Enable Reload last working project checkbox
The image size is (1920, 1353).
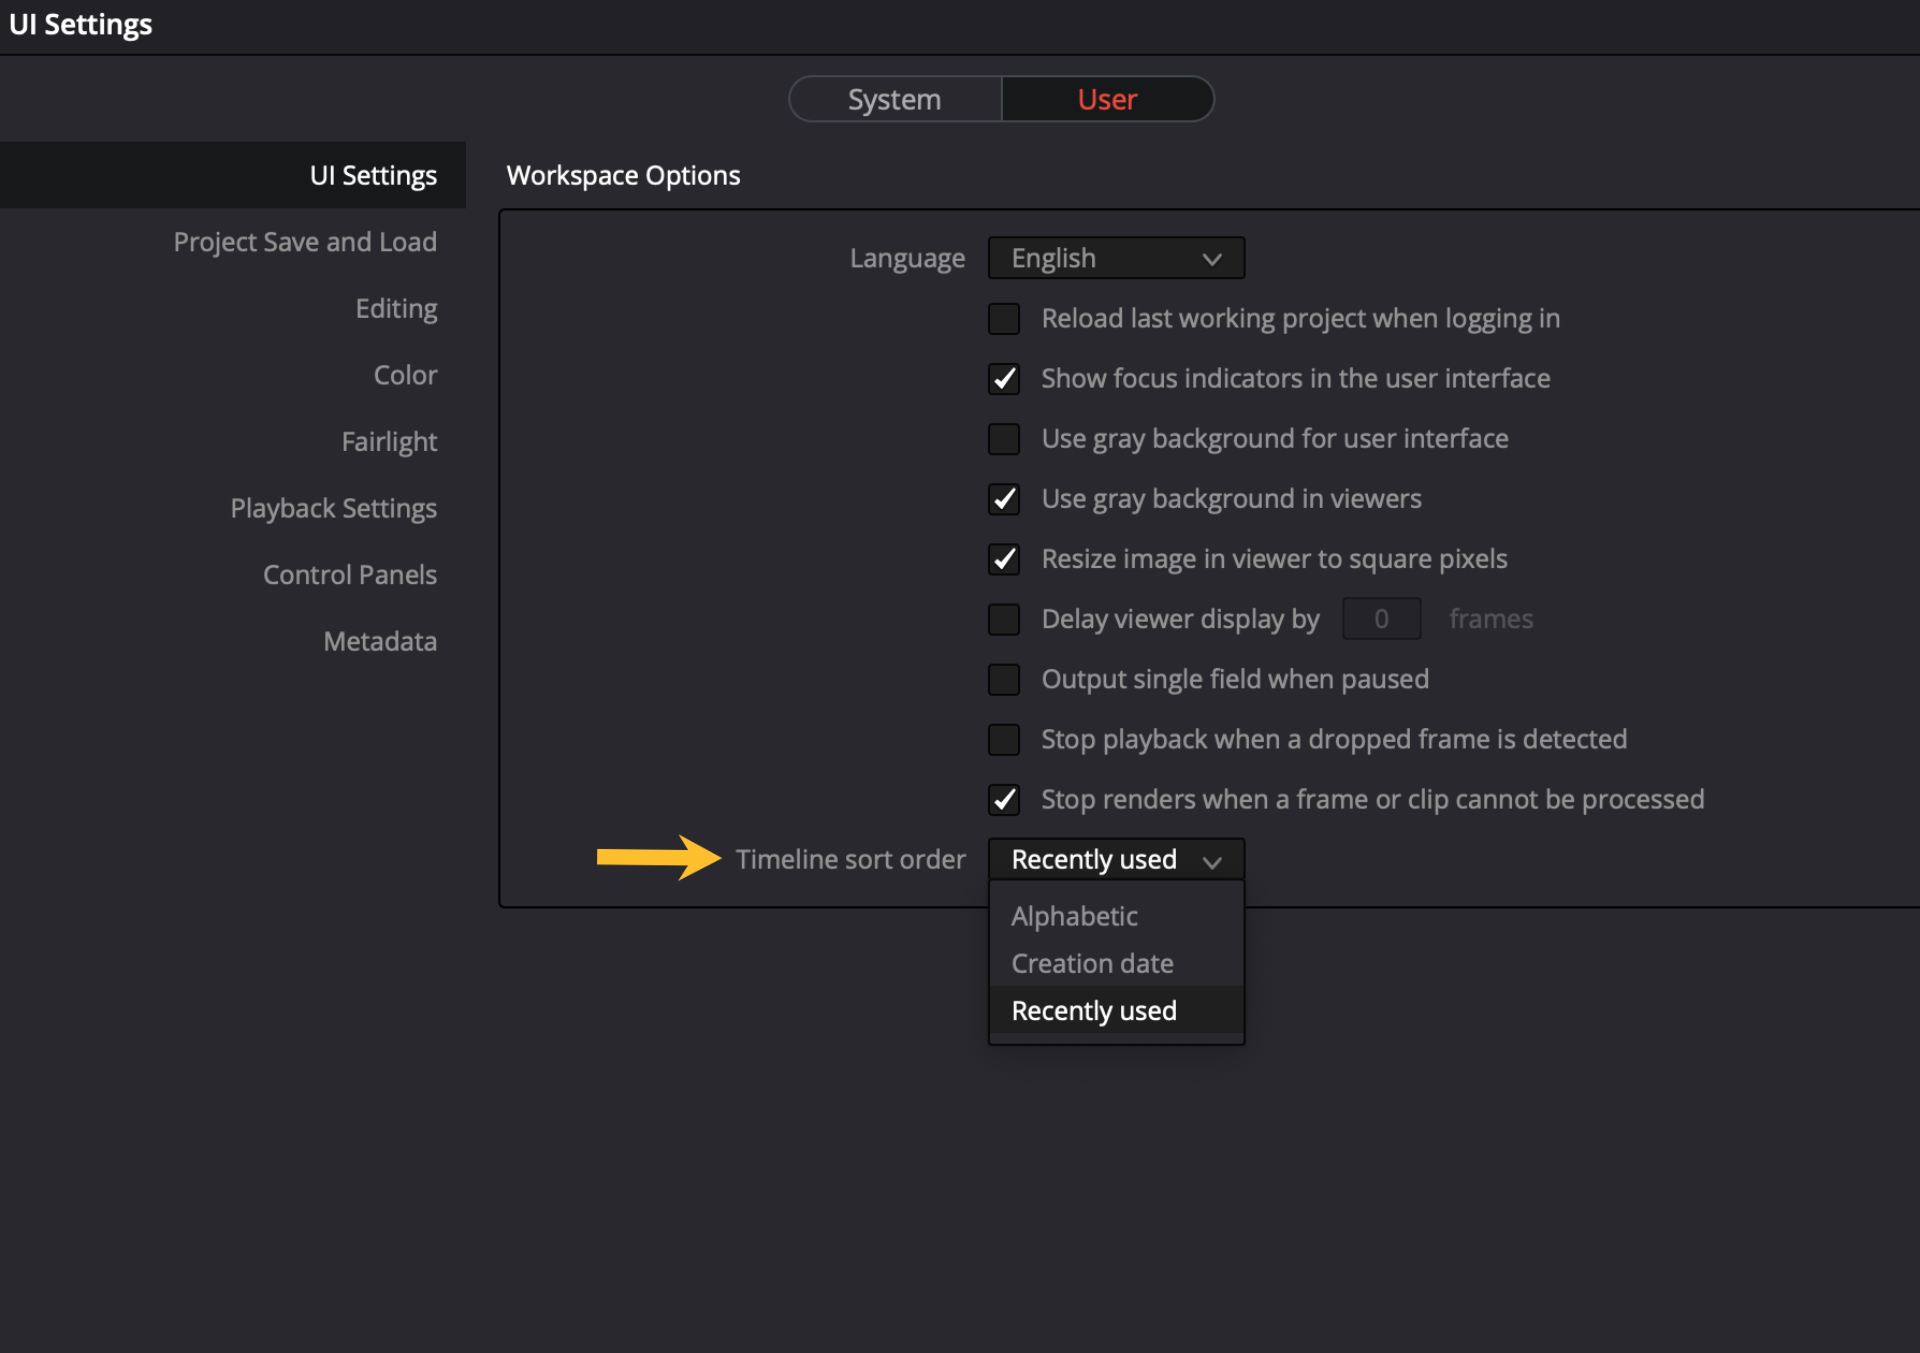(x=1004, y=319)
